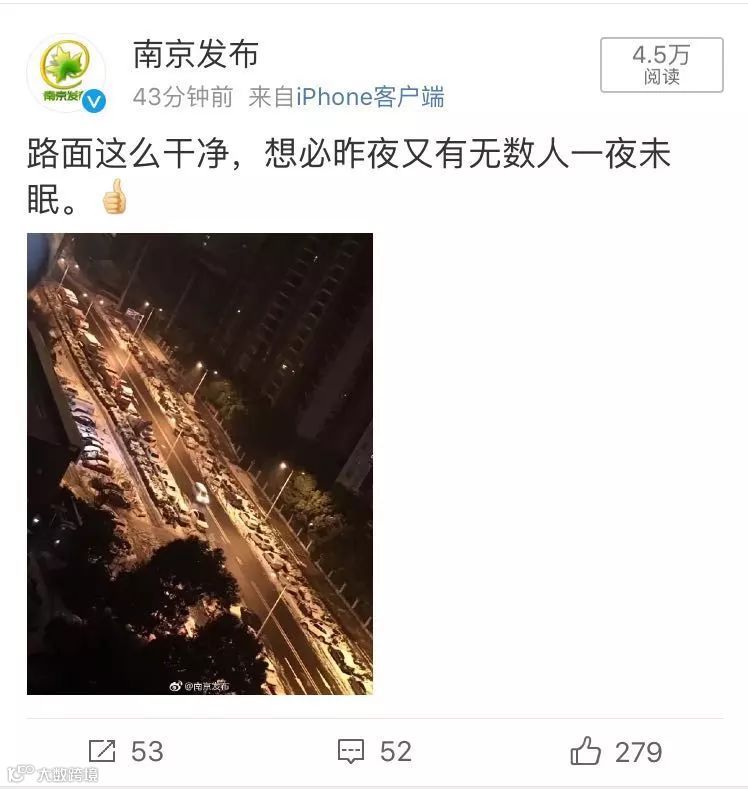Click the like count 279
Image resolution: width=748 pixels, height=789 pixels.
click(x=638, y=752)
